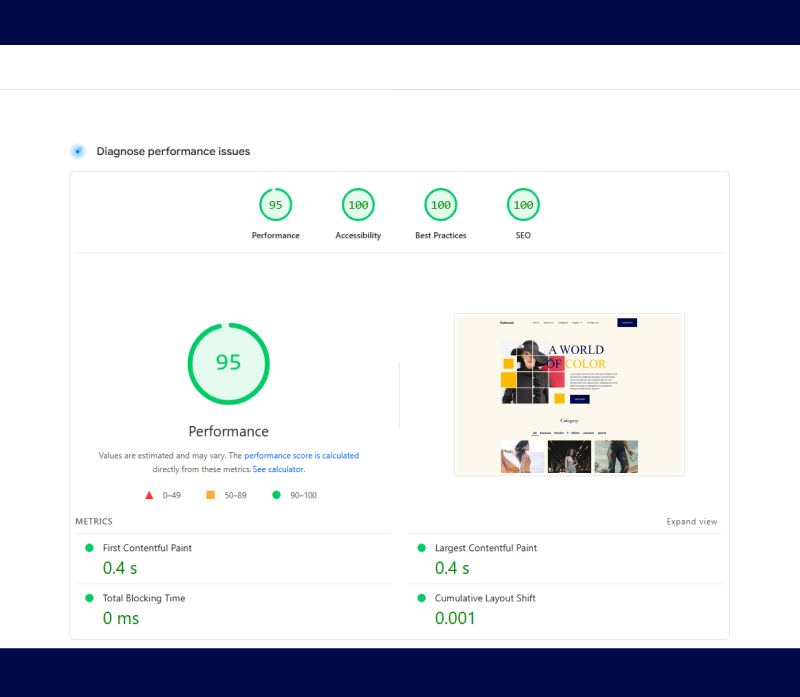Select the Best Practices score gauge
This screenshot has width=800, height=697.
[x=440, y=205]
